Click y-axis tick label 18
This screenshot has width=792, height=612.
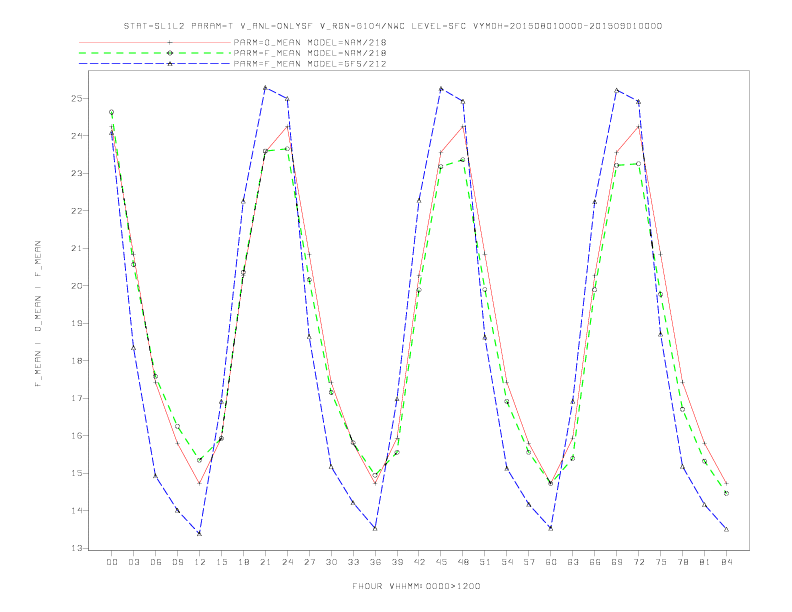[77, 361]
